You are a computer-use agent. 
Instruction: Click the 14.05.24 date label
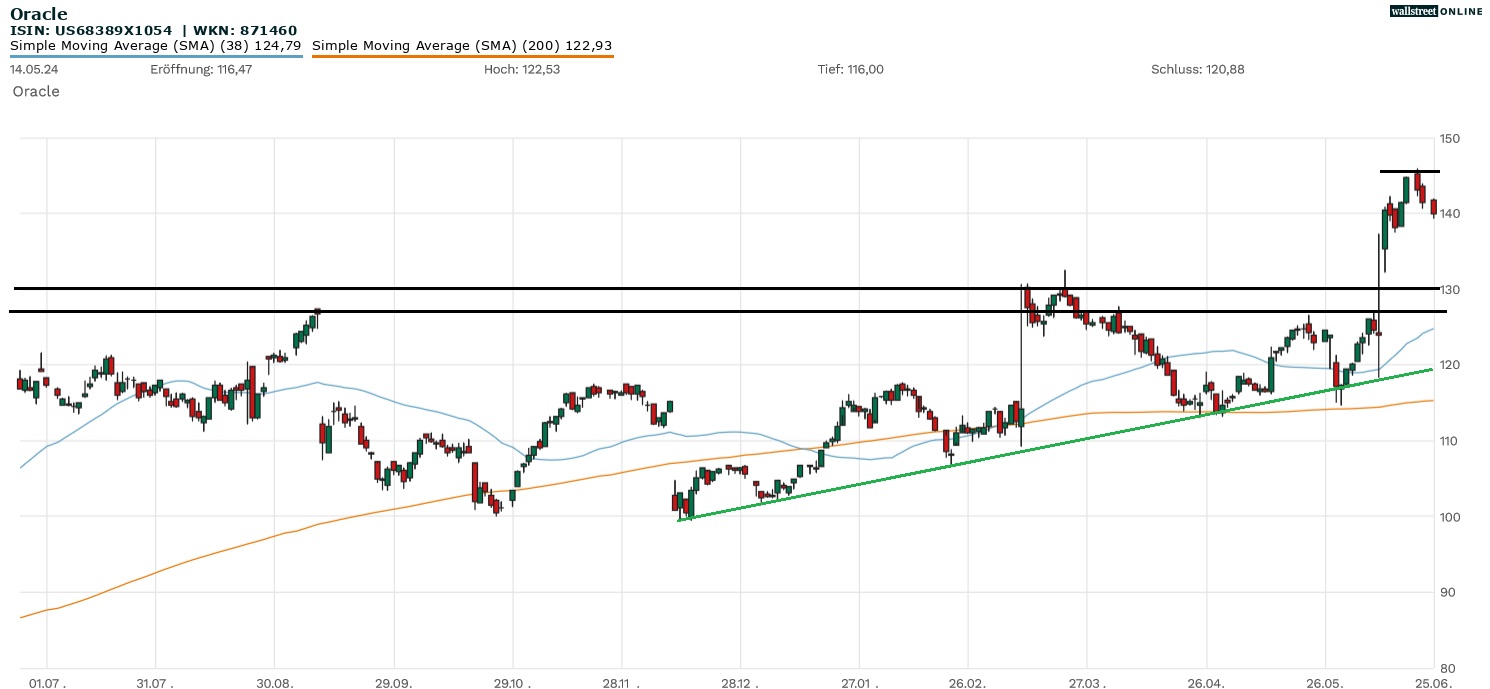click(31, 69)
